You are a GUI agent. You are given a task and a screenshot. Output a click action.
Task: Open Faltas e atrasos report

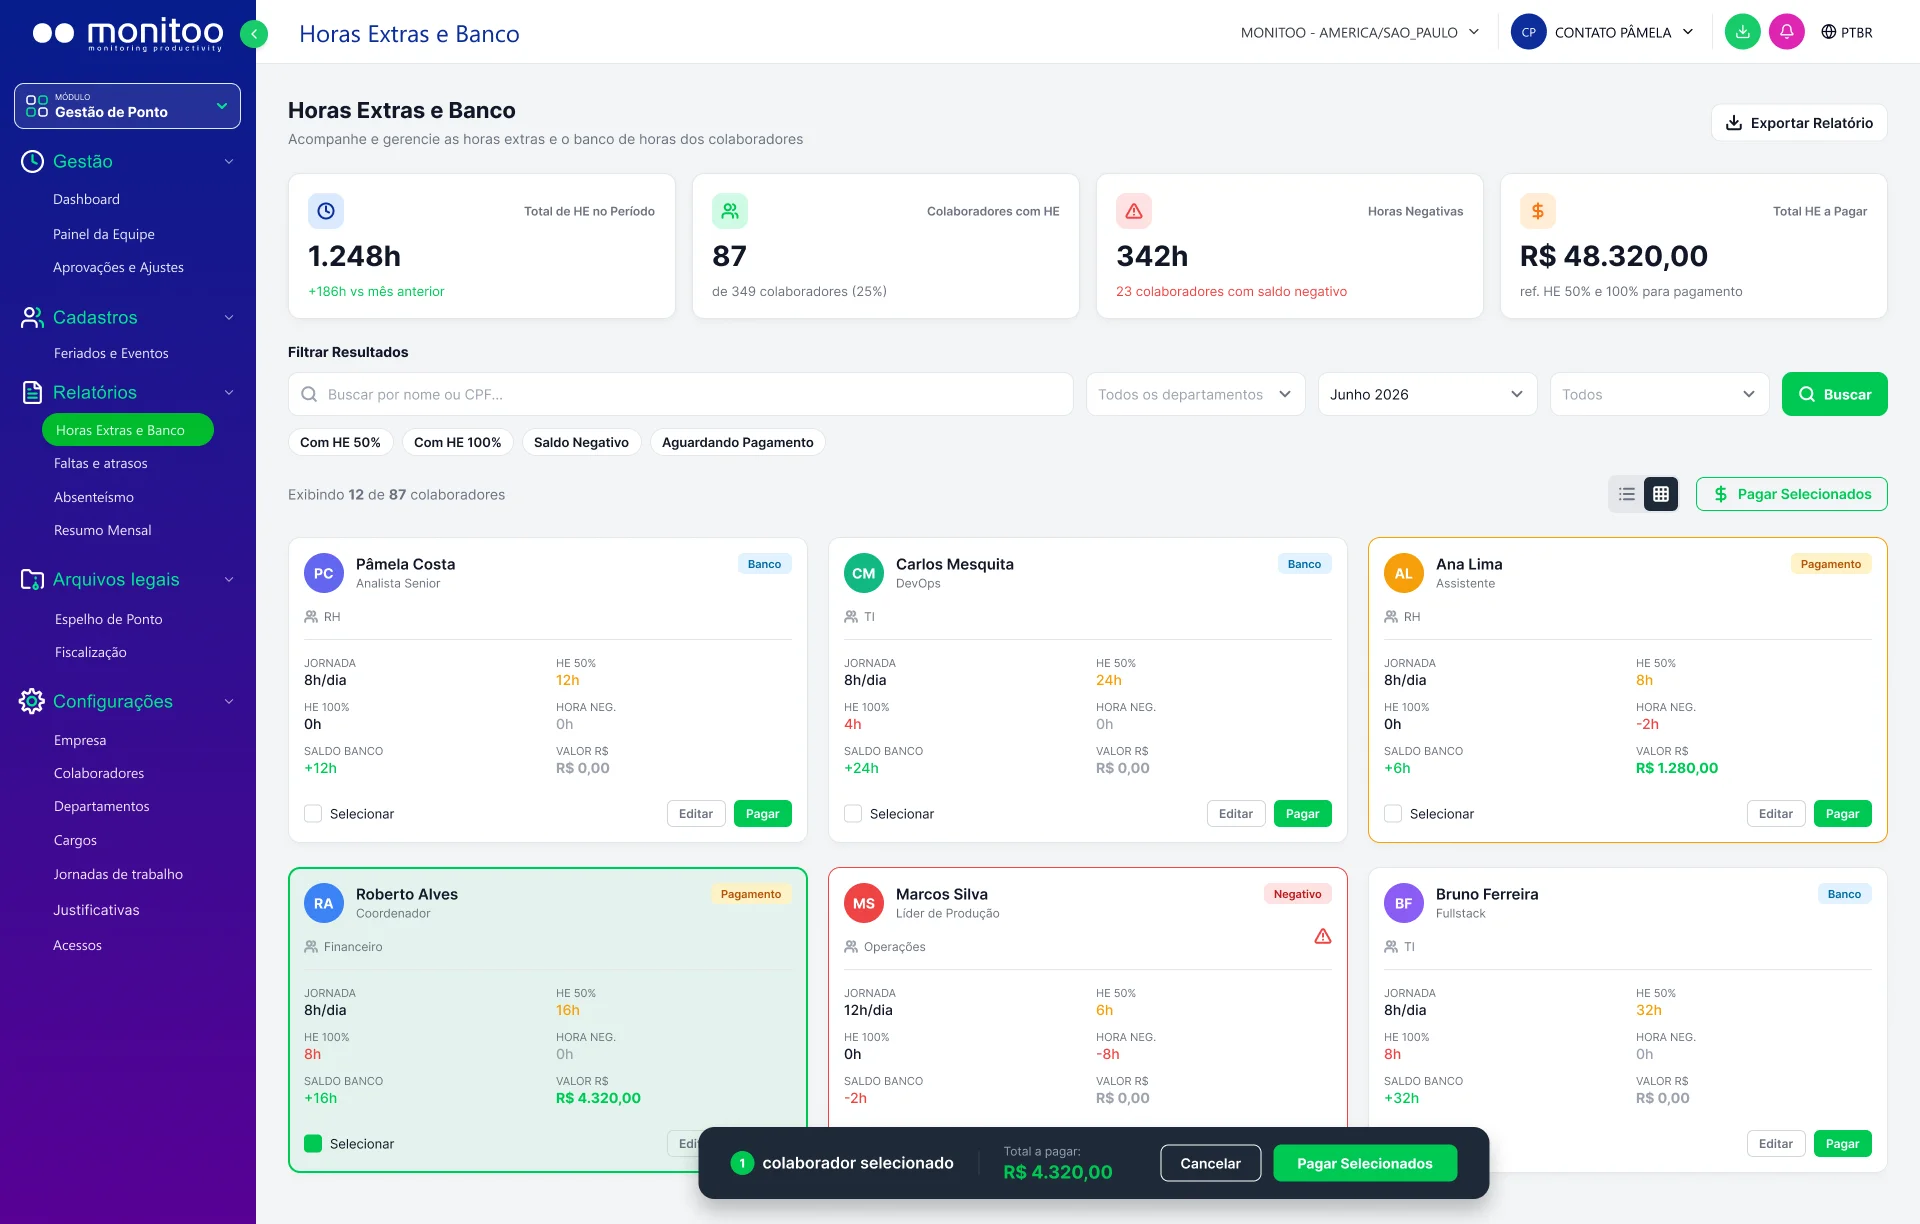click(x=101, y=464)
